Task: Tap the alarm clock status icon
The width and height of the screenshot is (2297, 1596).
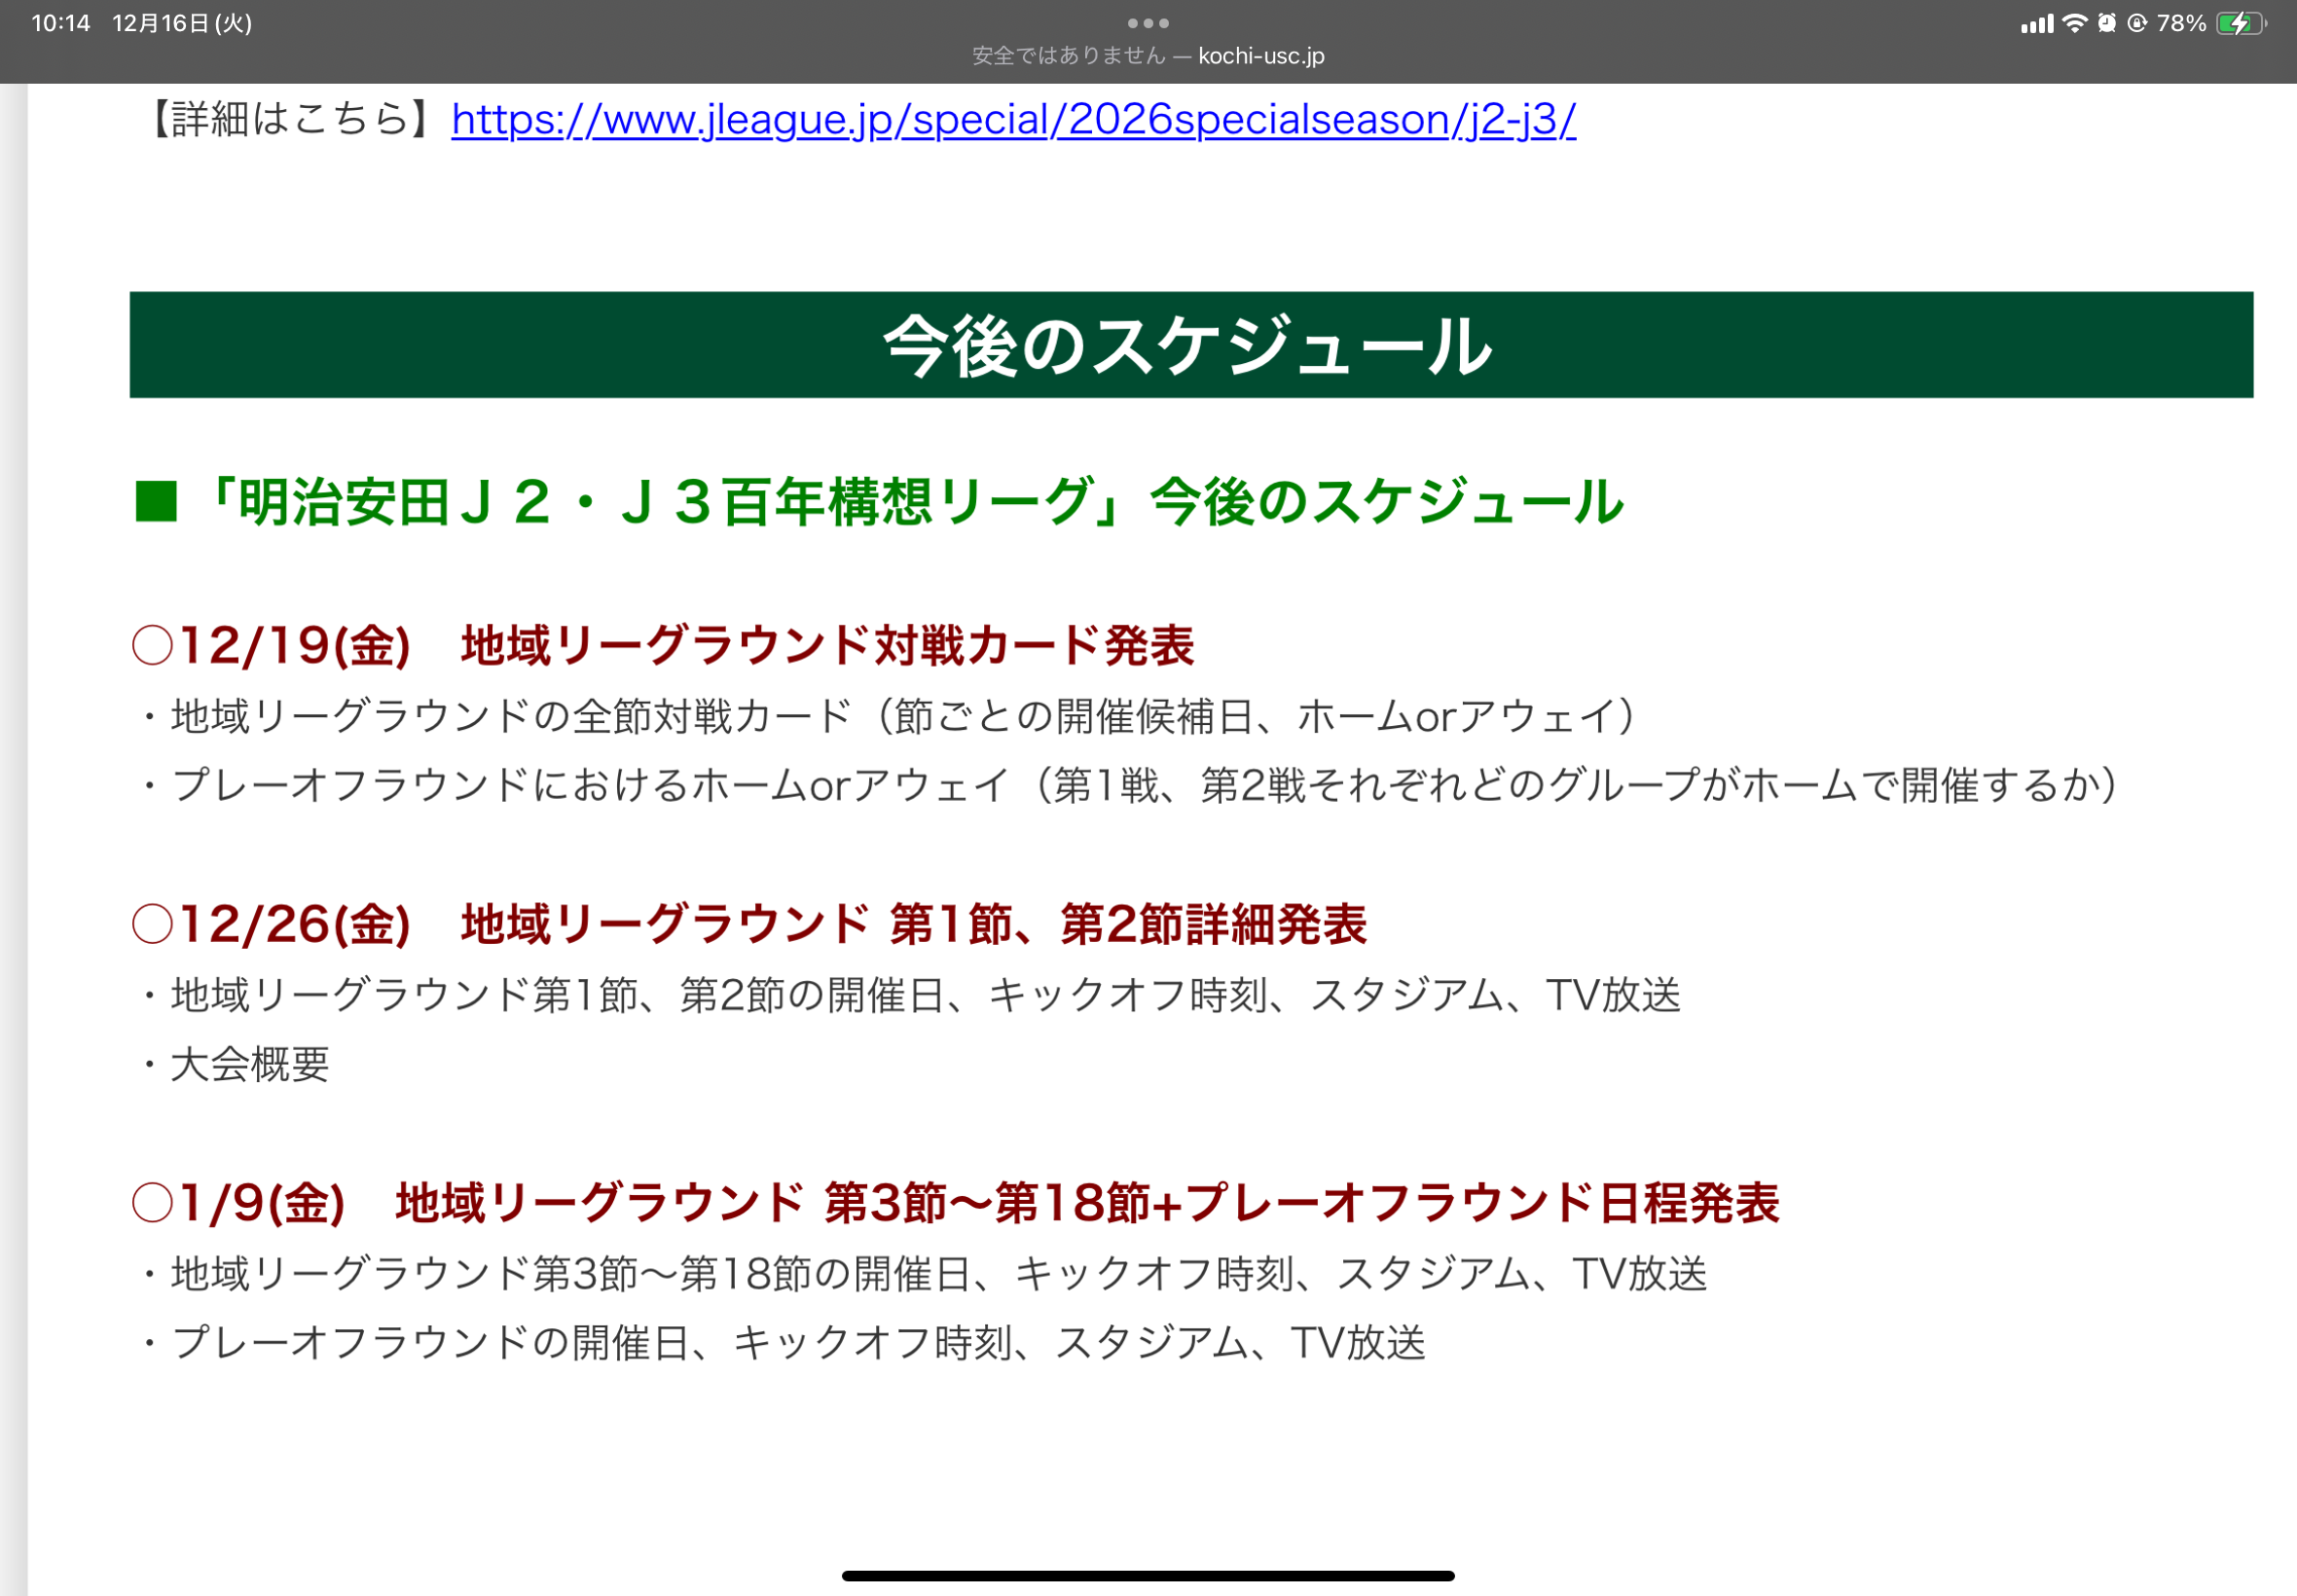Action: (x=2106, y=23)
